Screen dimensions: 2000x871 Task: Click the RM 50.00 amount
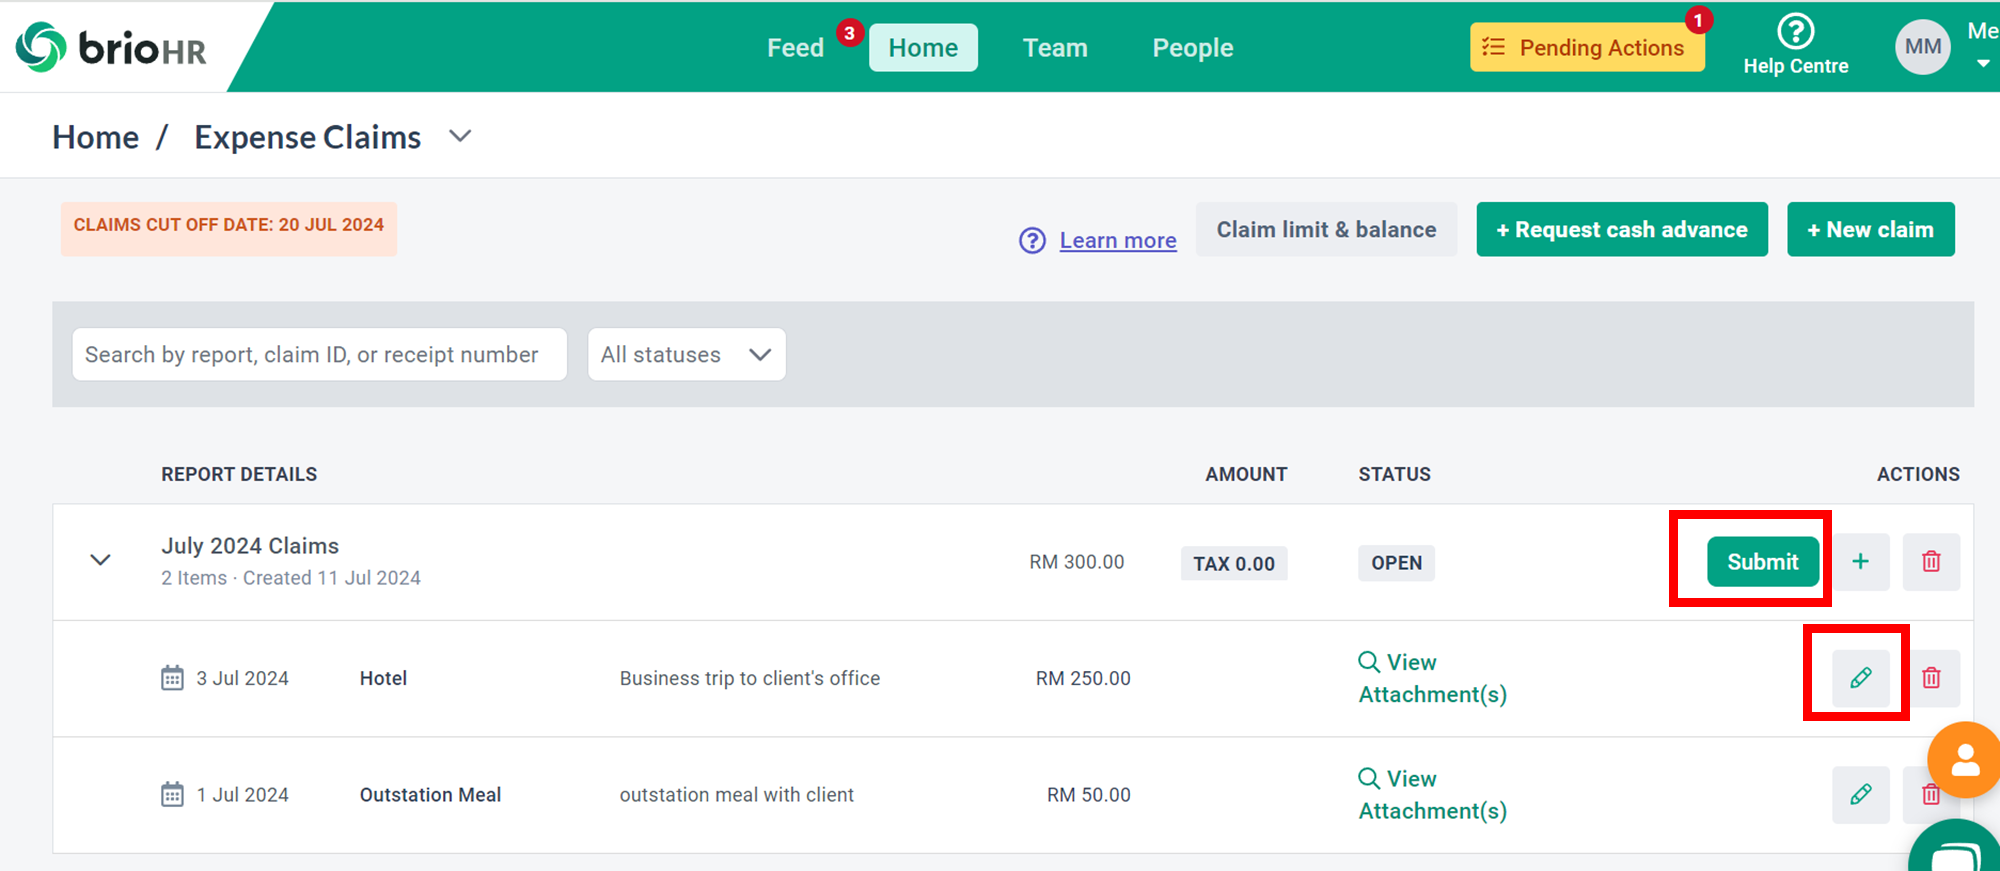1089,795
